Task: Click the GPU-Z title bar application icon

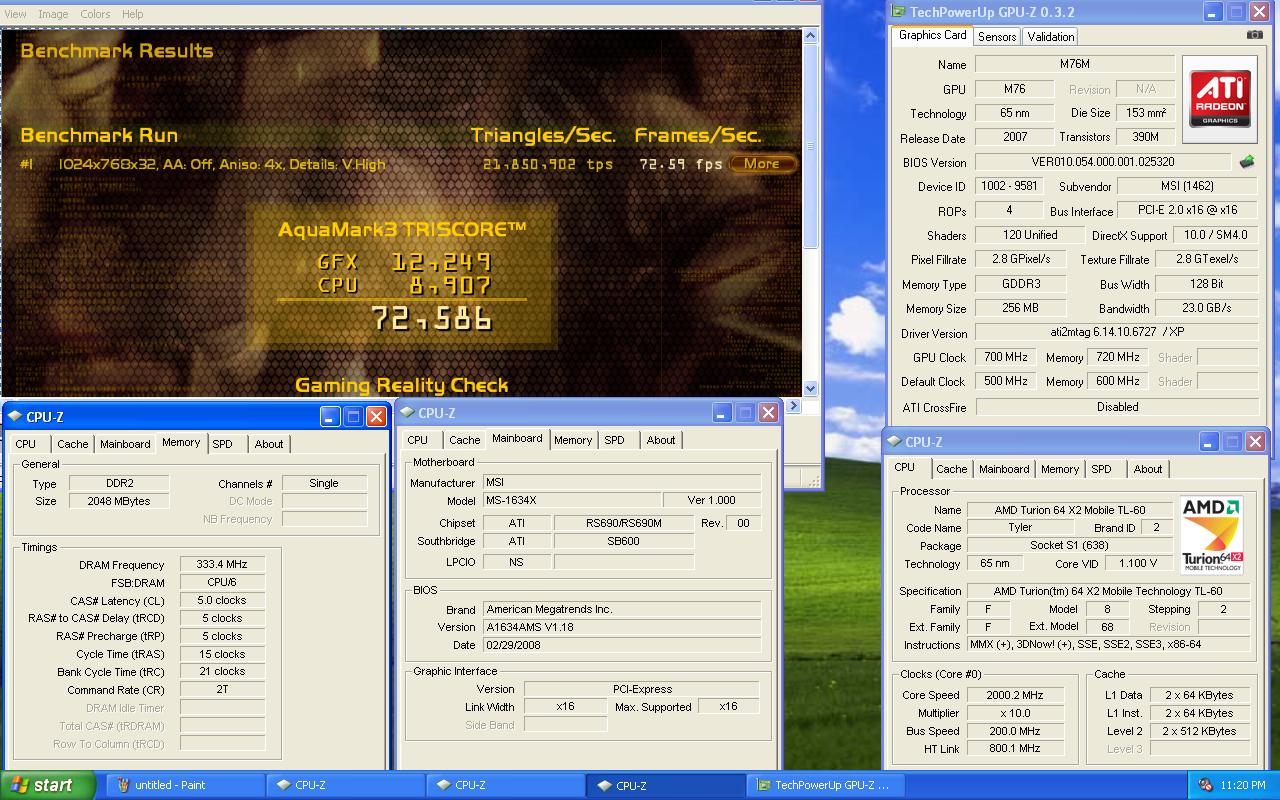Action: pyautogui.click(x=898, y=12)
